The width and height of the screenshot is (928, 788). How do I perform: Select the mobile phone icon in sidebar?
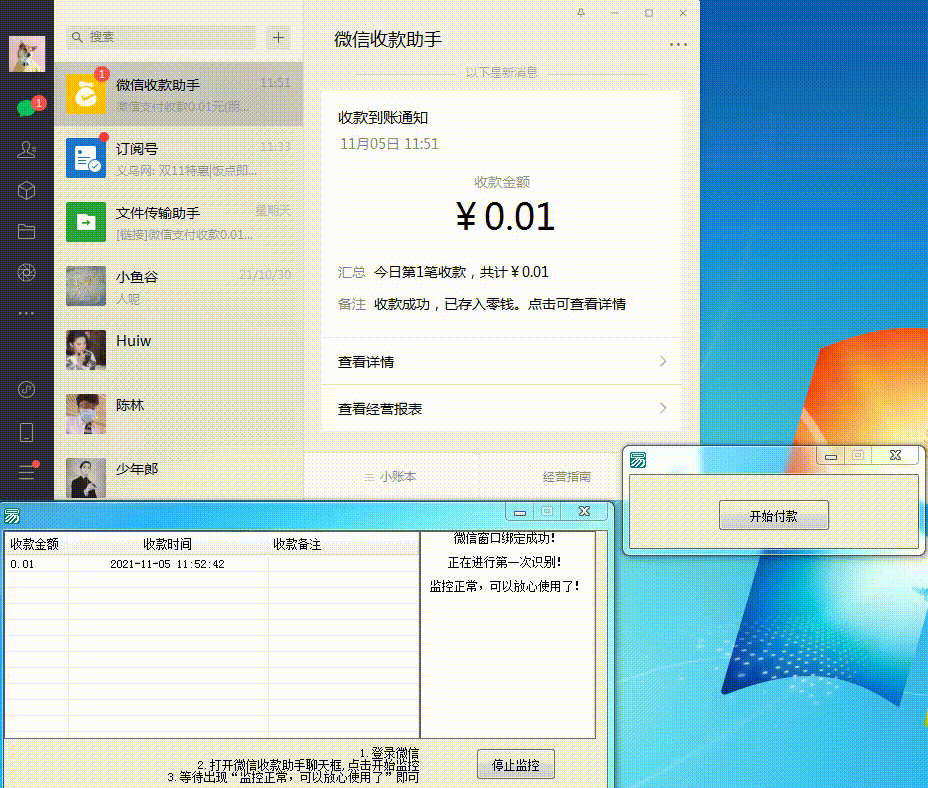point(27,430)
